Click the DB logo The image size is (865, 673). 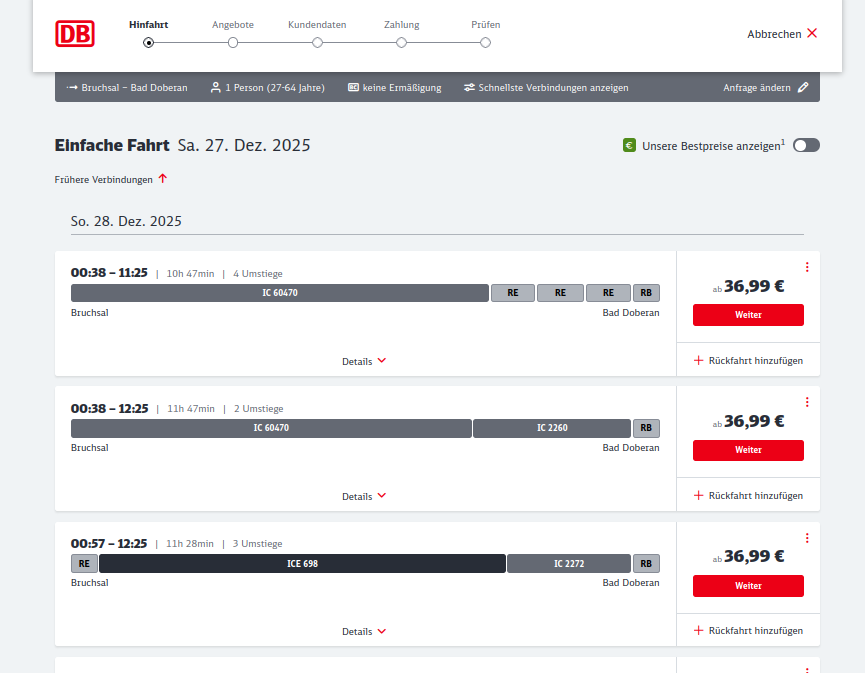(x=75, y=33)
